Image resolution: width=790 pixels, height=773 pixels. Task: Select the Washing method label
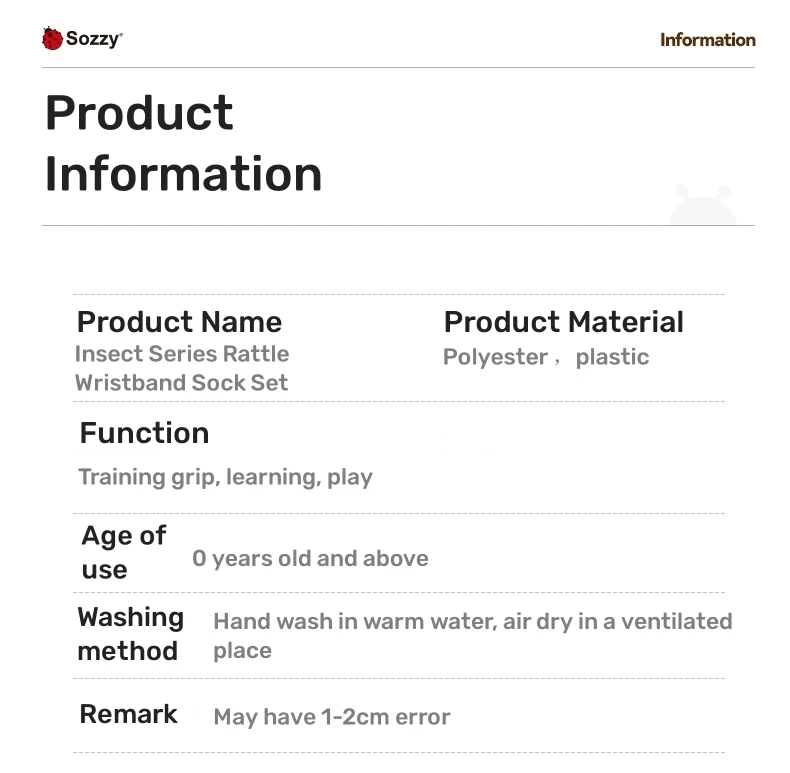point(130,634)
